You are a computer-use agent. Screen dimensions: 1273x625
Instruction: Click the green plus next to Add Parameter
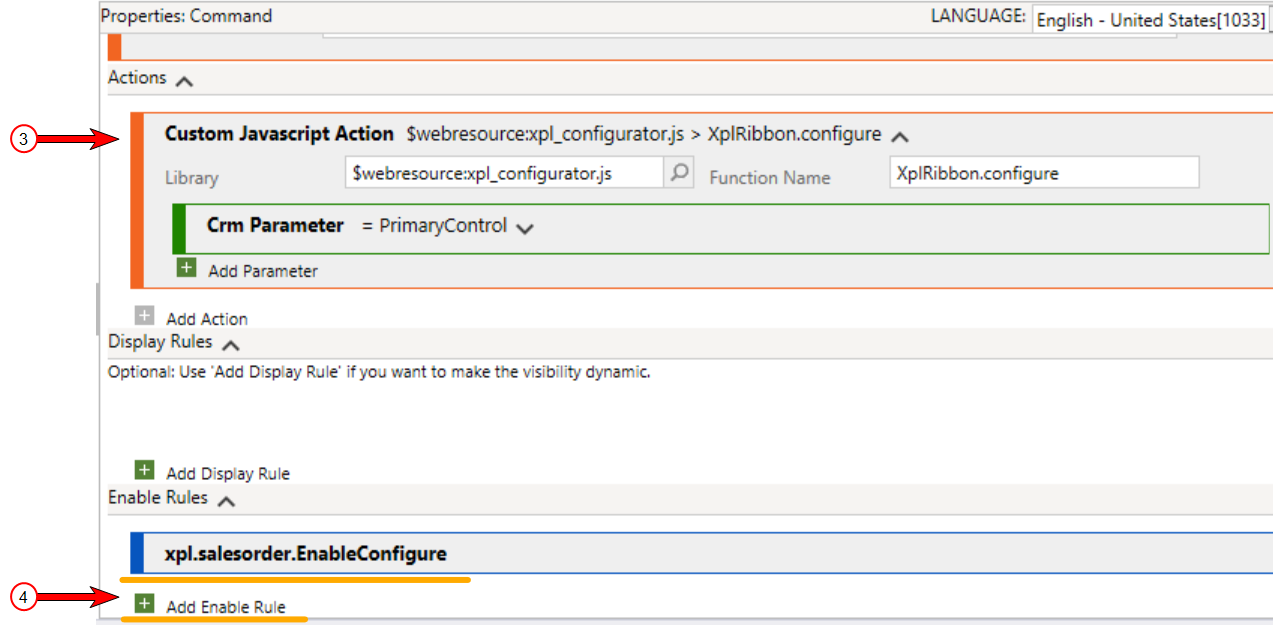(186, 268)
